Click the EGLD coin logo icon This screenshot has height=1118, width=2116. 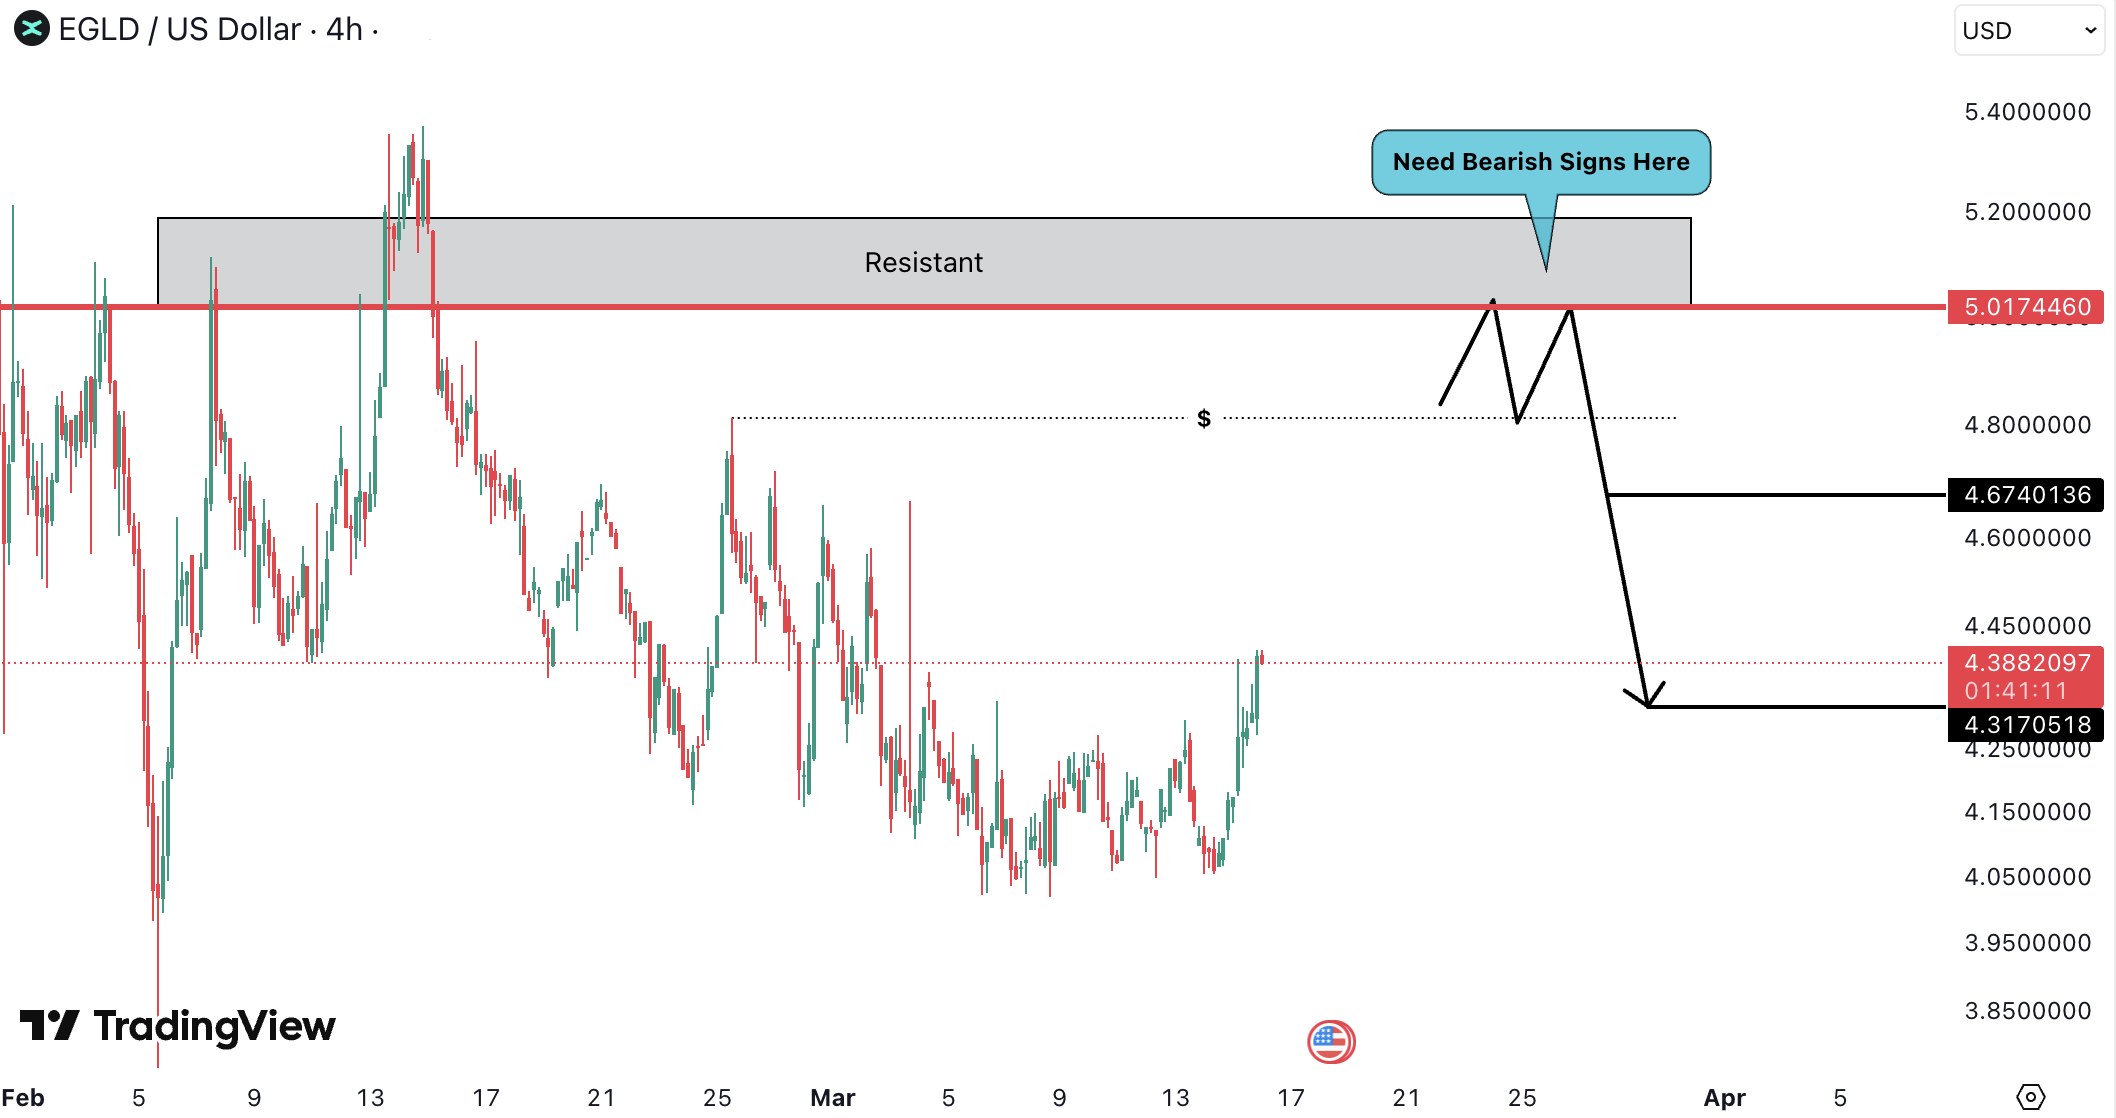32,29
